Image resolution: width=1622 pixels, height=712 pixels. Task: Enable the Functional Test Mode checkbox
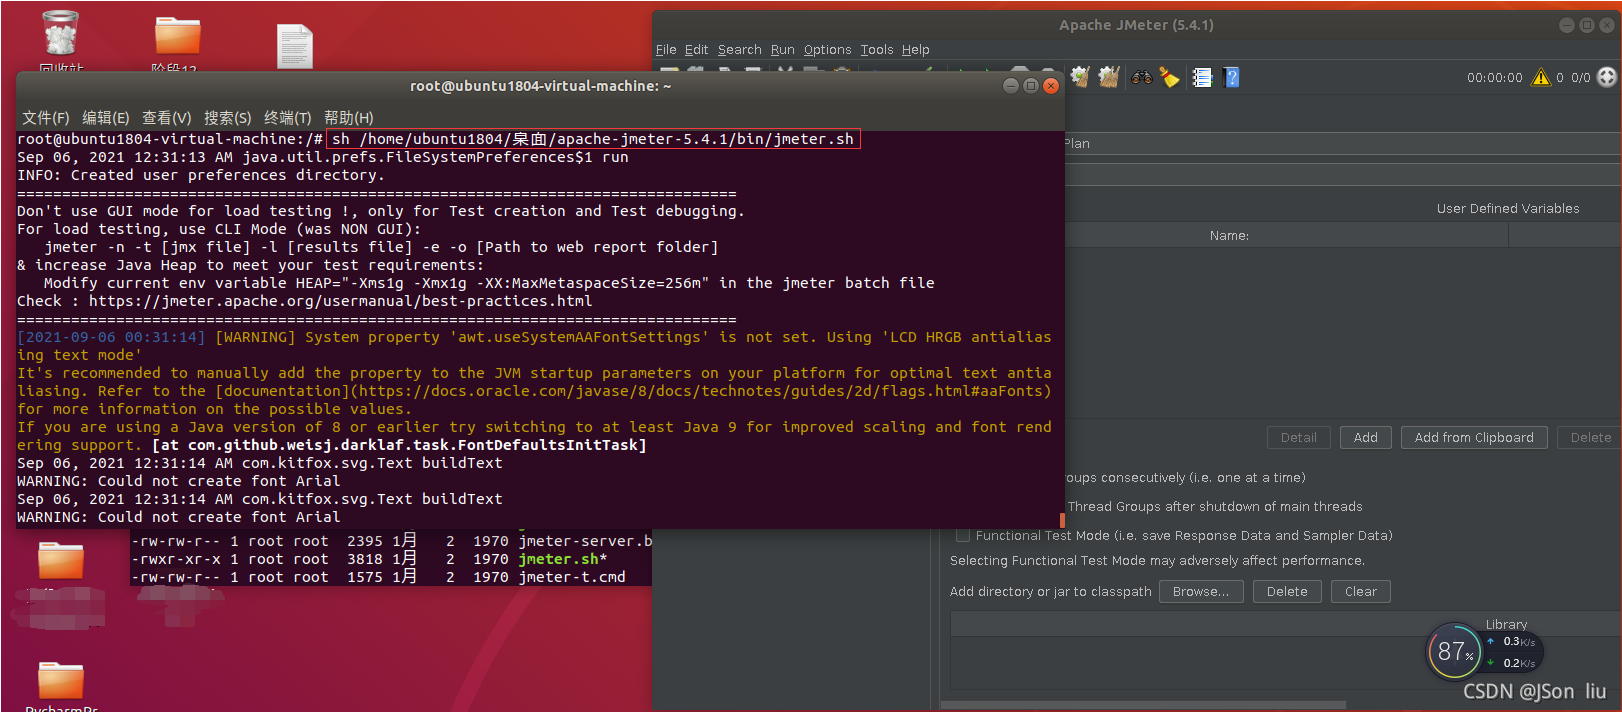tap(962, 536)
